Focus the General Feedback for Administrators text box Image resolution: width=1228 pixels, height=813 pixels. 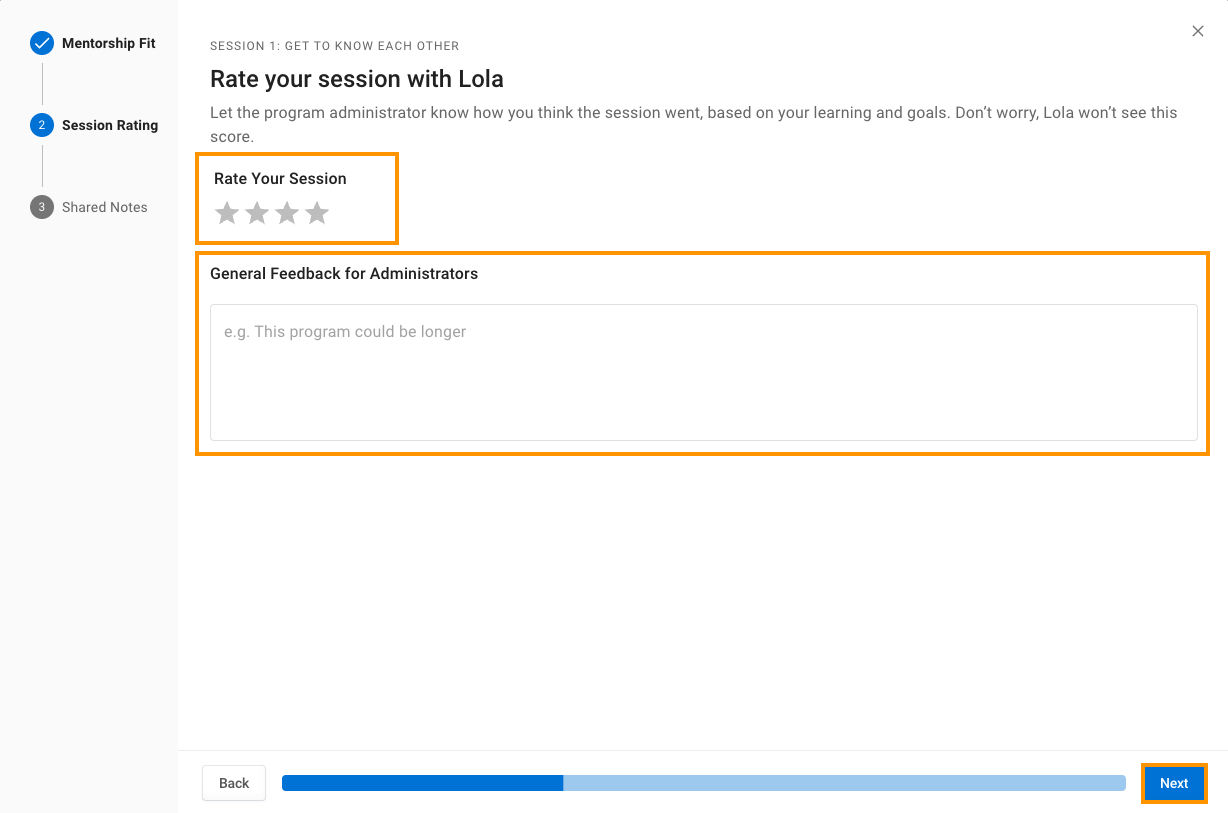point(704,372)
